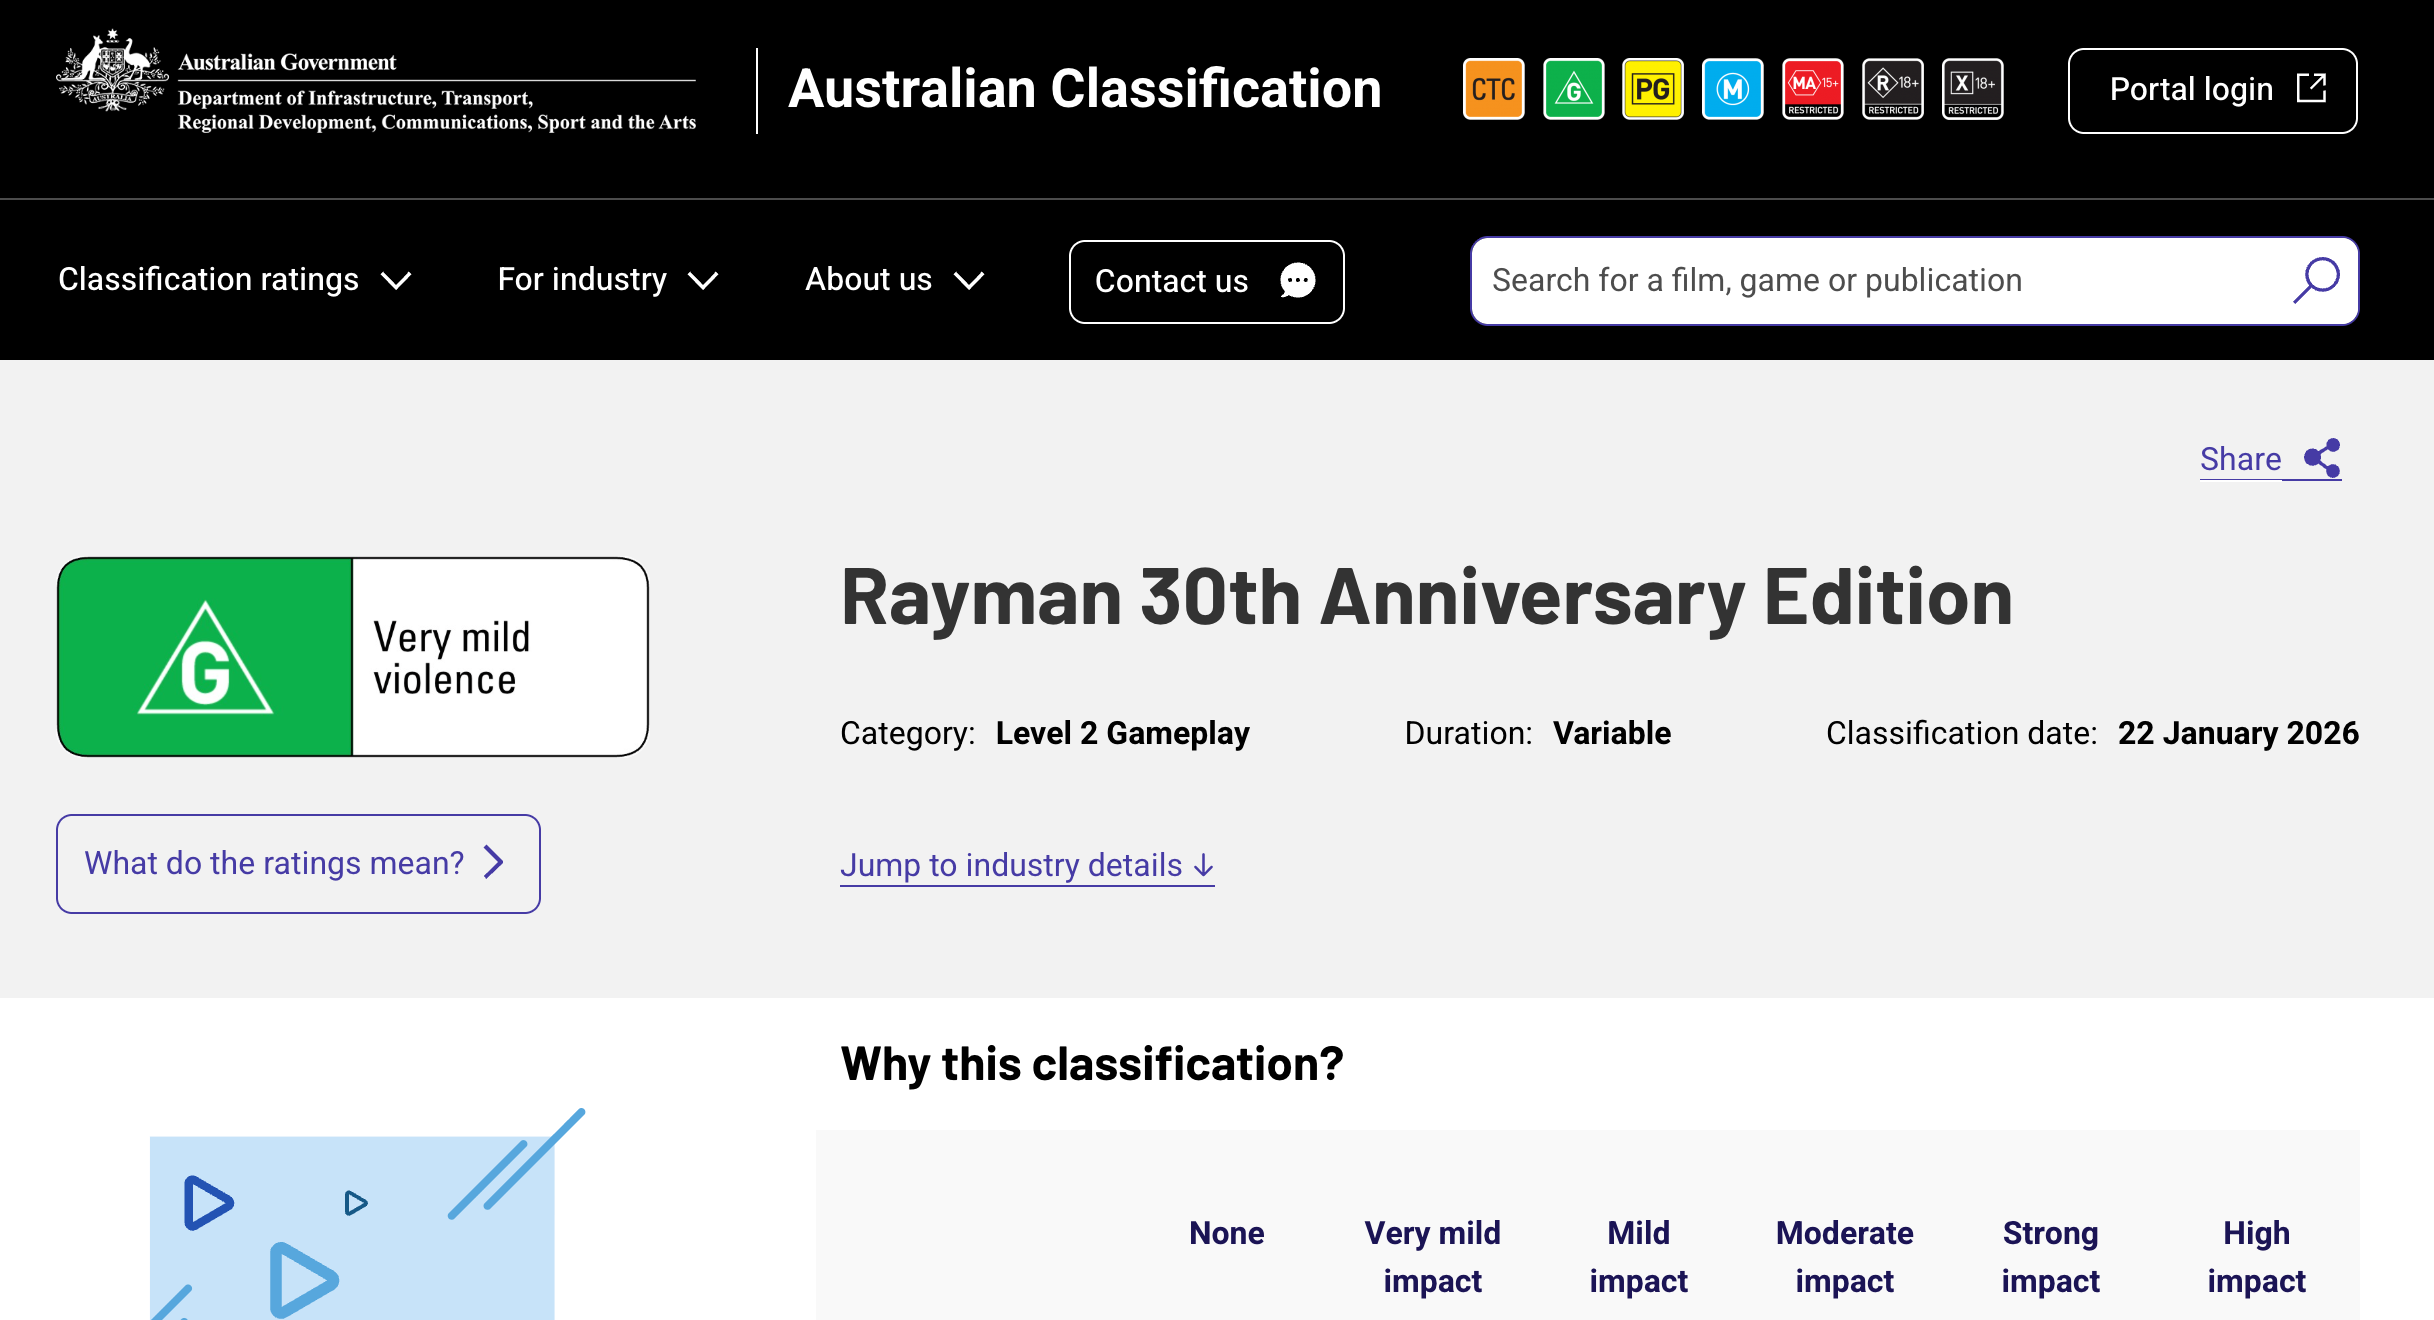The width and height of the screenshot is (2434, 1320).
Task: Click the X18+ restricted rating icon
Action: pyautogui.click(x=1972, y=89)
